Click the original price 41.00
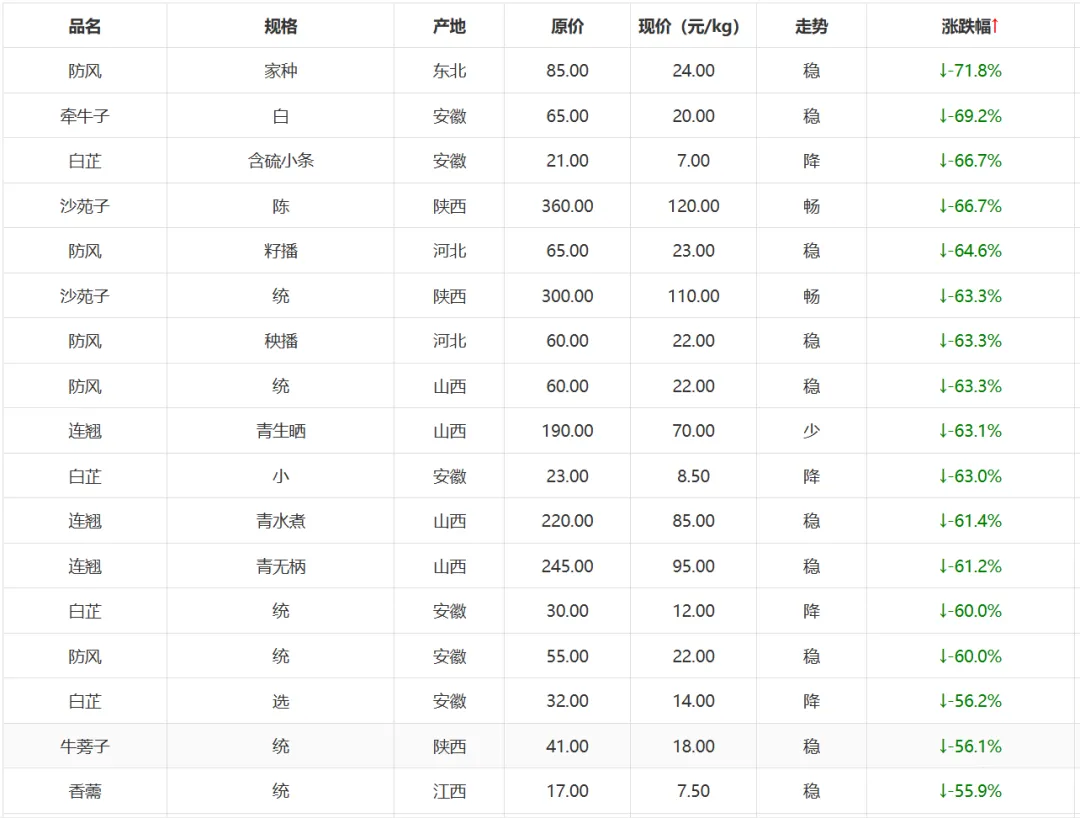Screen dimensions: 1080x818 [x=567, y=746]
